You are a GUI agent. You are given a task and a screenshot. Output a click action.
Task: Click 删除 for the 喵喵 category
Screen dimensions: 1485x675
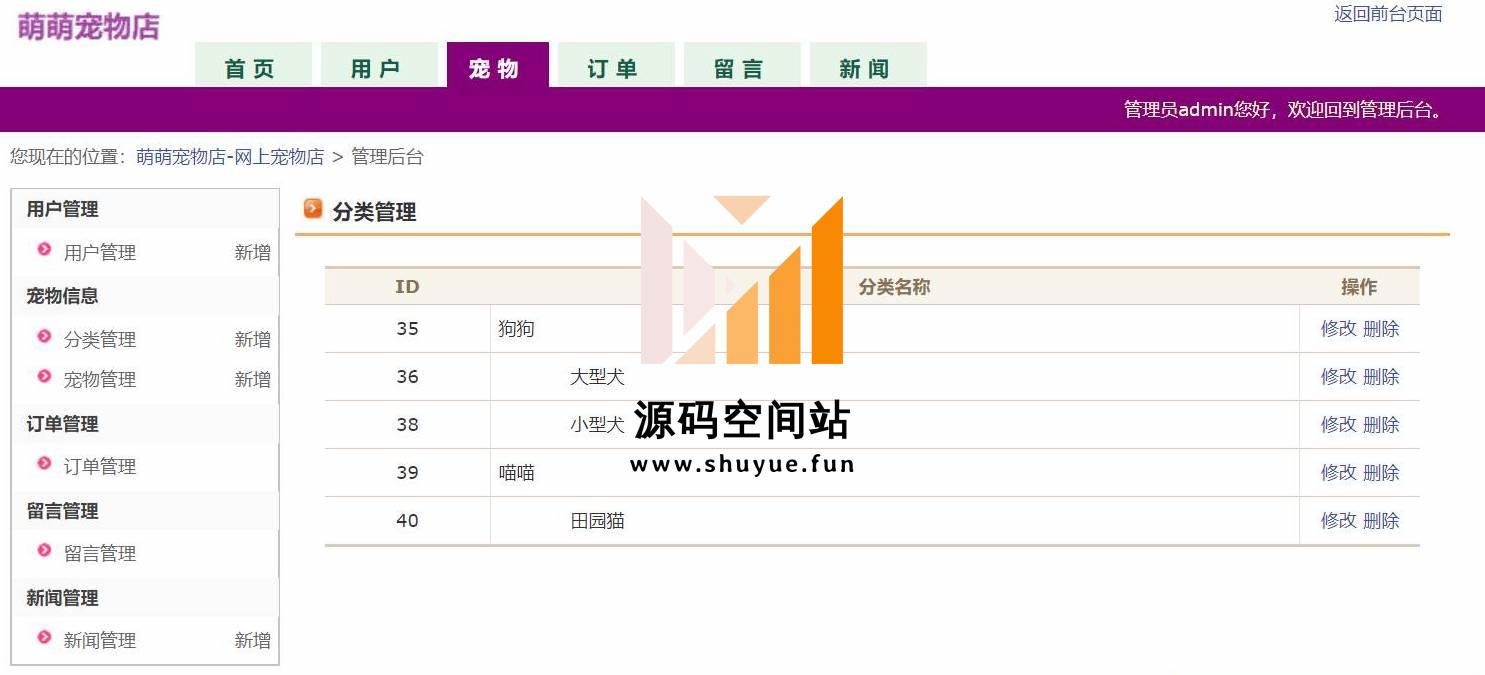pyautogui.click(x=1381, y=473)
